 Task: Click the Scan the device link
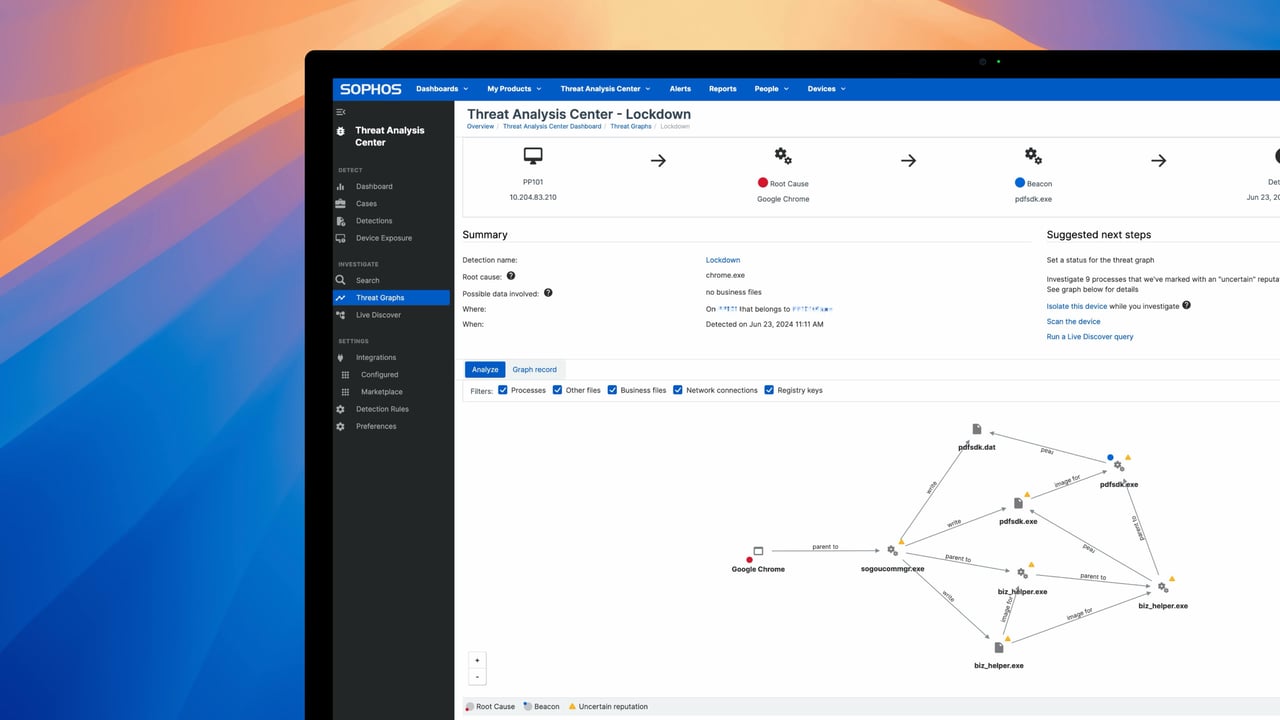click(1073, 322)
